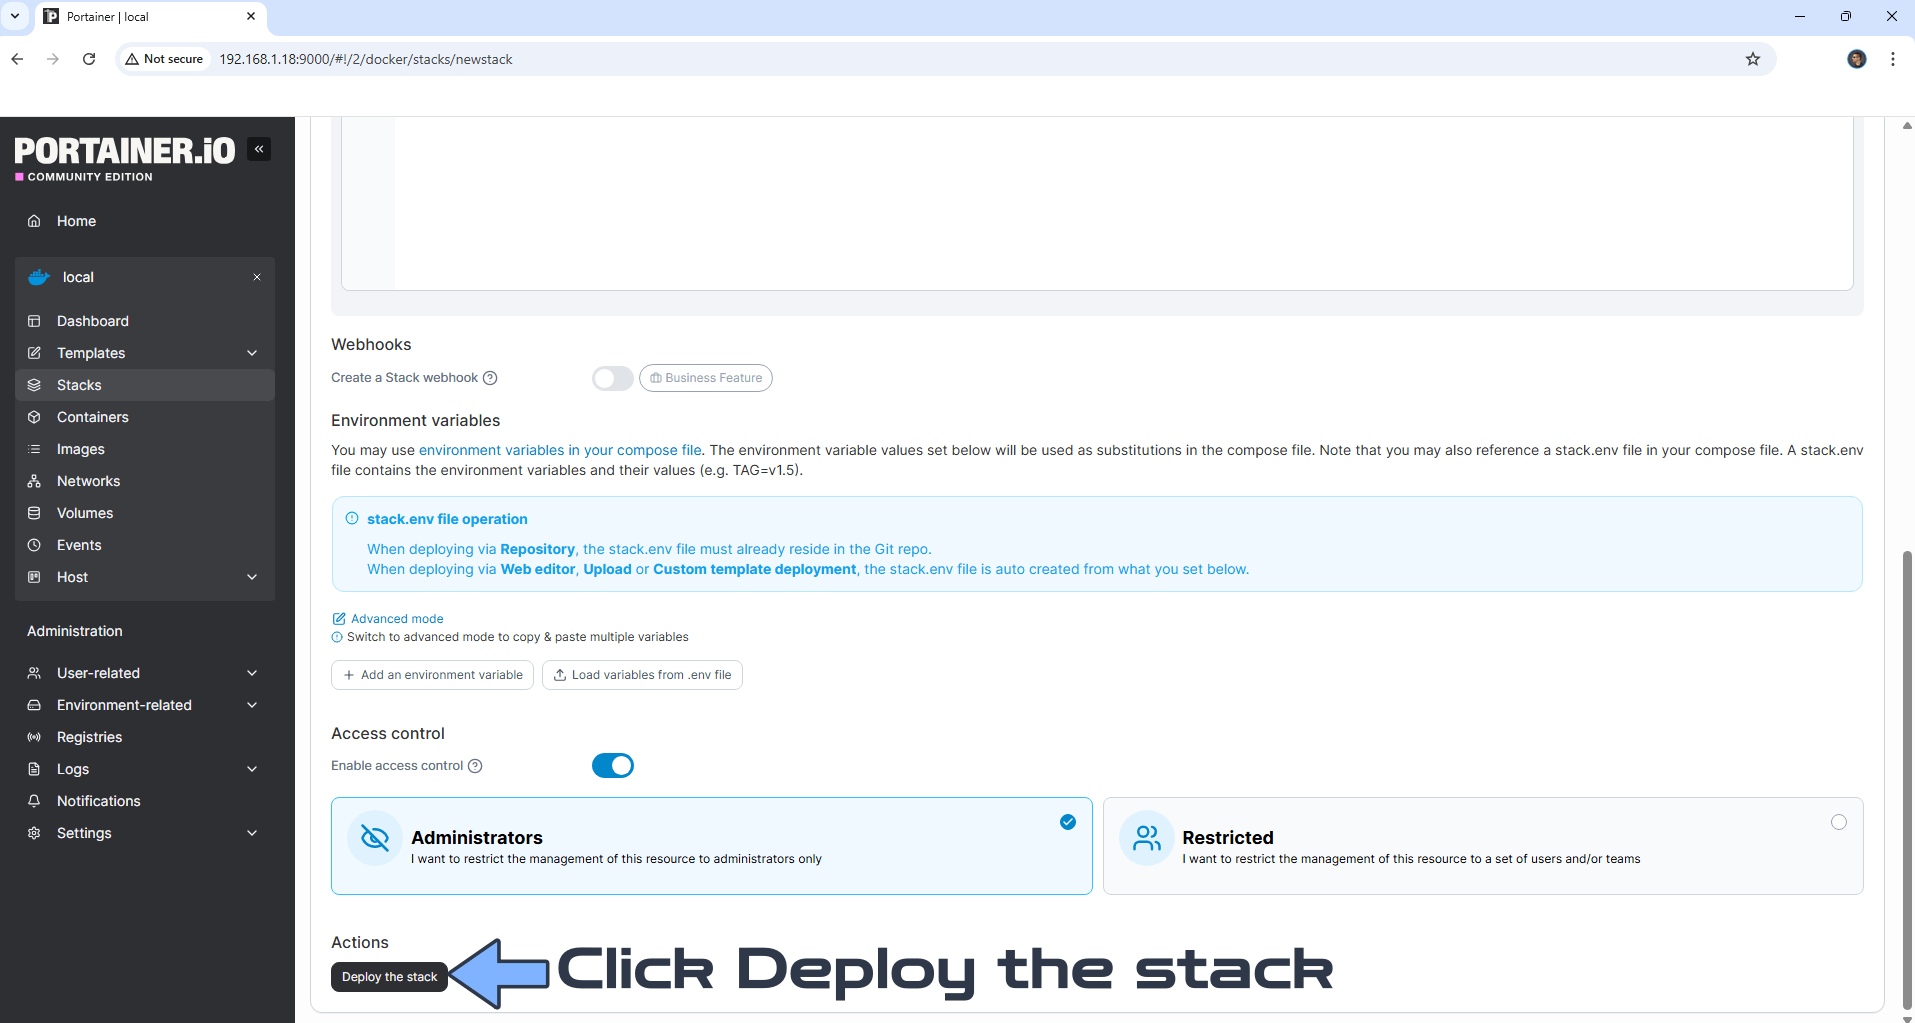This screenshot has width=1915, height=1023.
Task: Expand the Templates menu
Action: [90, 353]
